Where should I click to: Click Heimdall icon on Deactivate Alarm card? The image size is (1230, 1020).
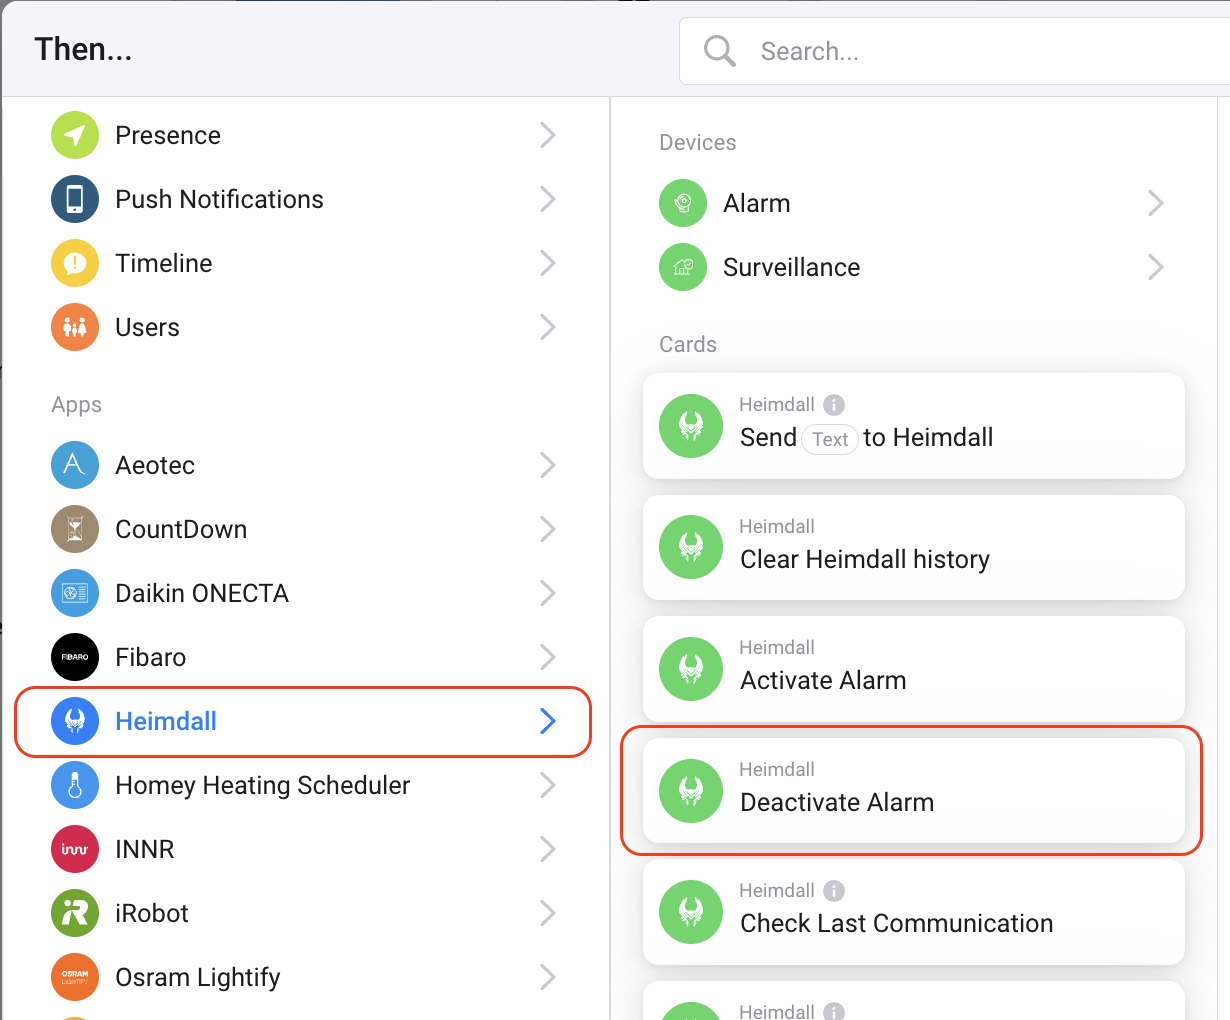pos(691,791)
